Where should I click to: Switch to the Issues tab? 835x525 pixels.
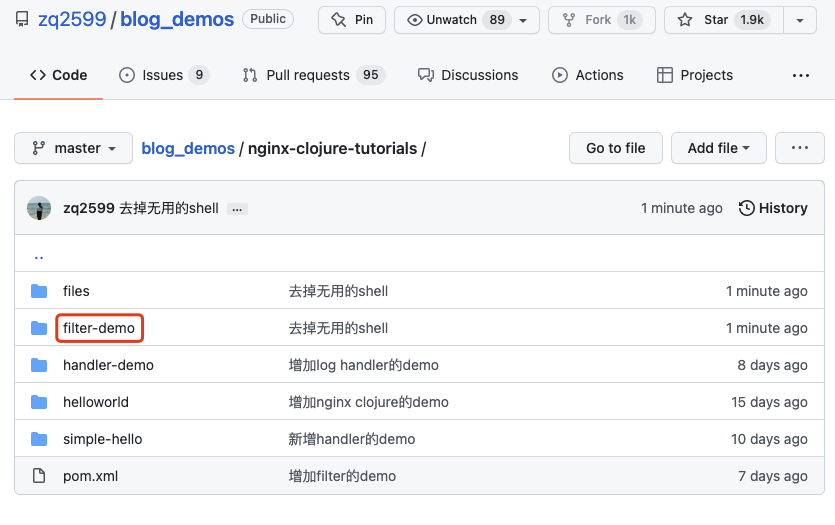(x=163, y=75)
